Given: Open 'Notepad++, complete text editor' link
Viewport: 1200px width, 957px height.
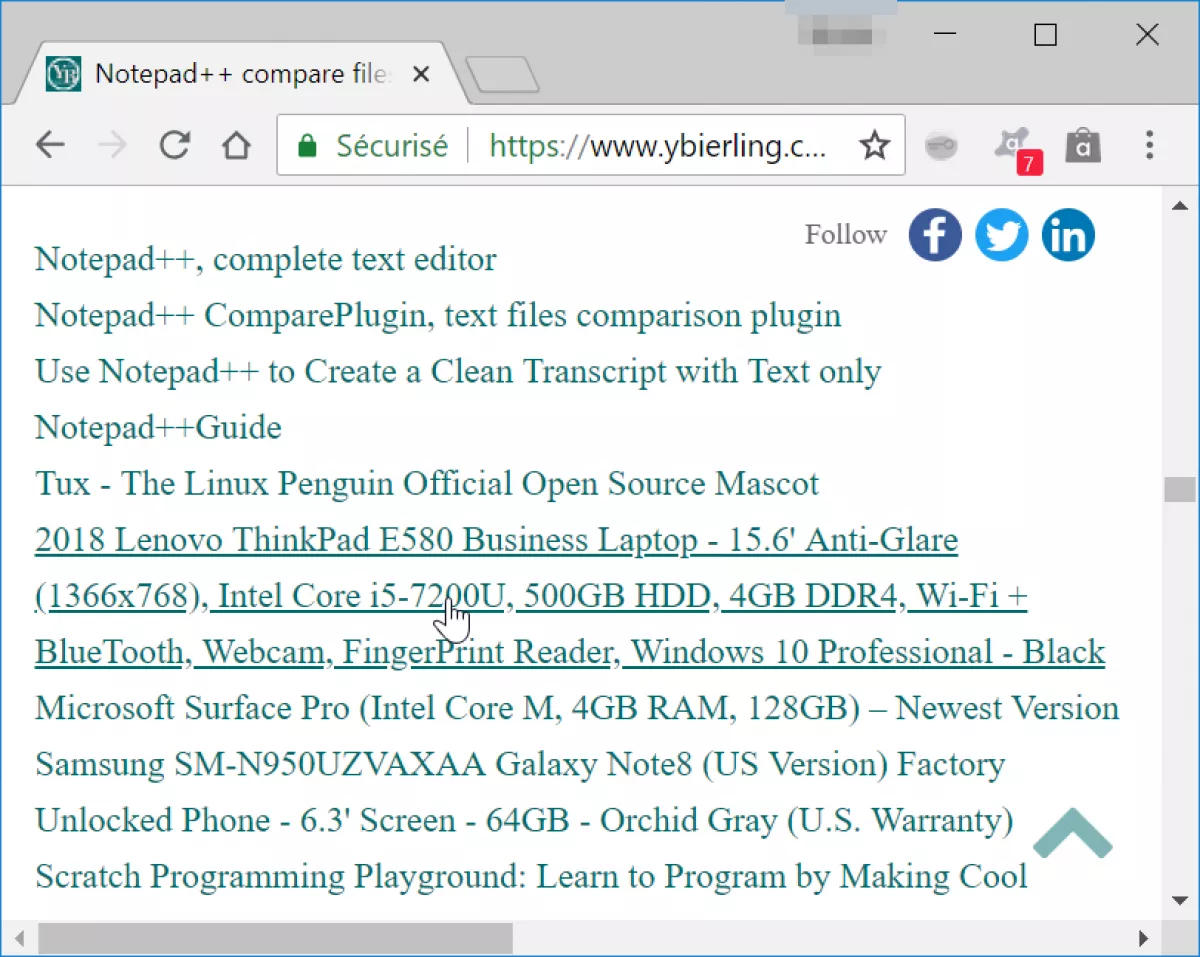Looking at the screenshot, I should (265, 260).
